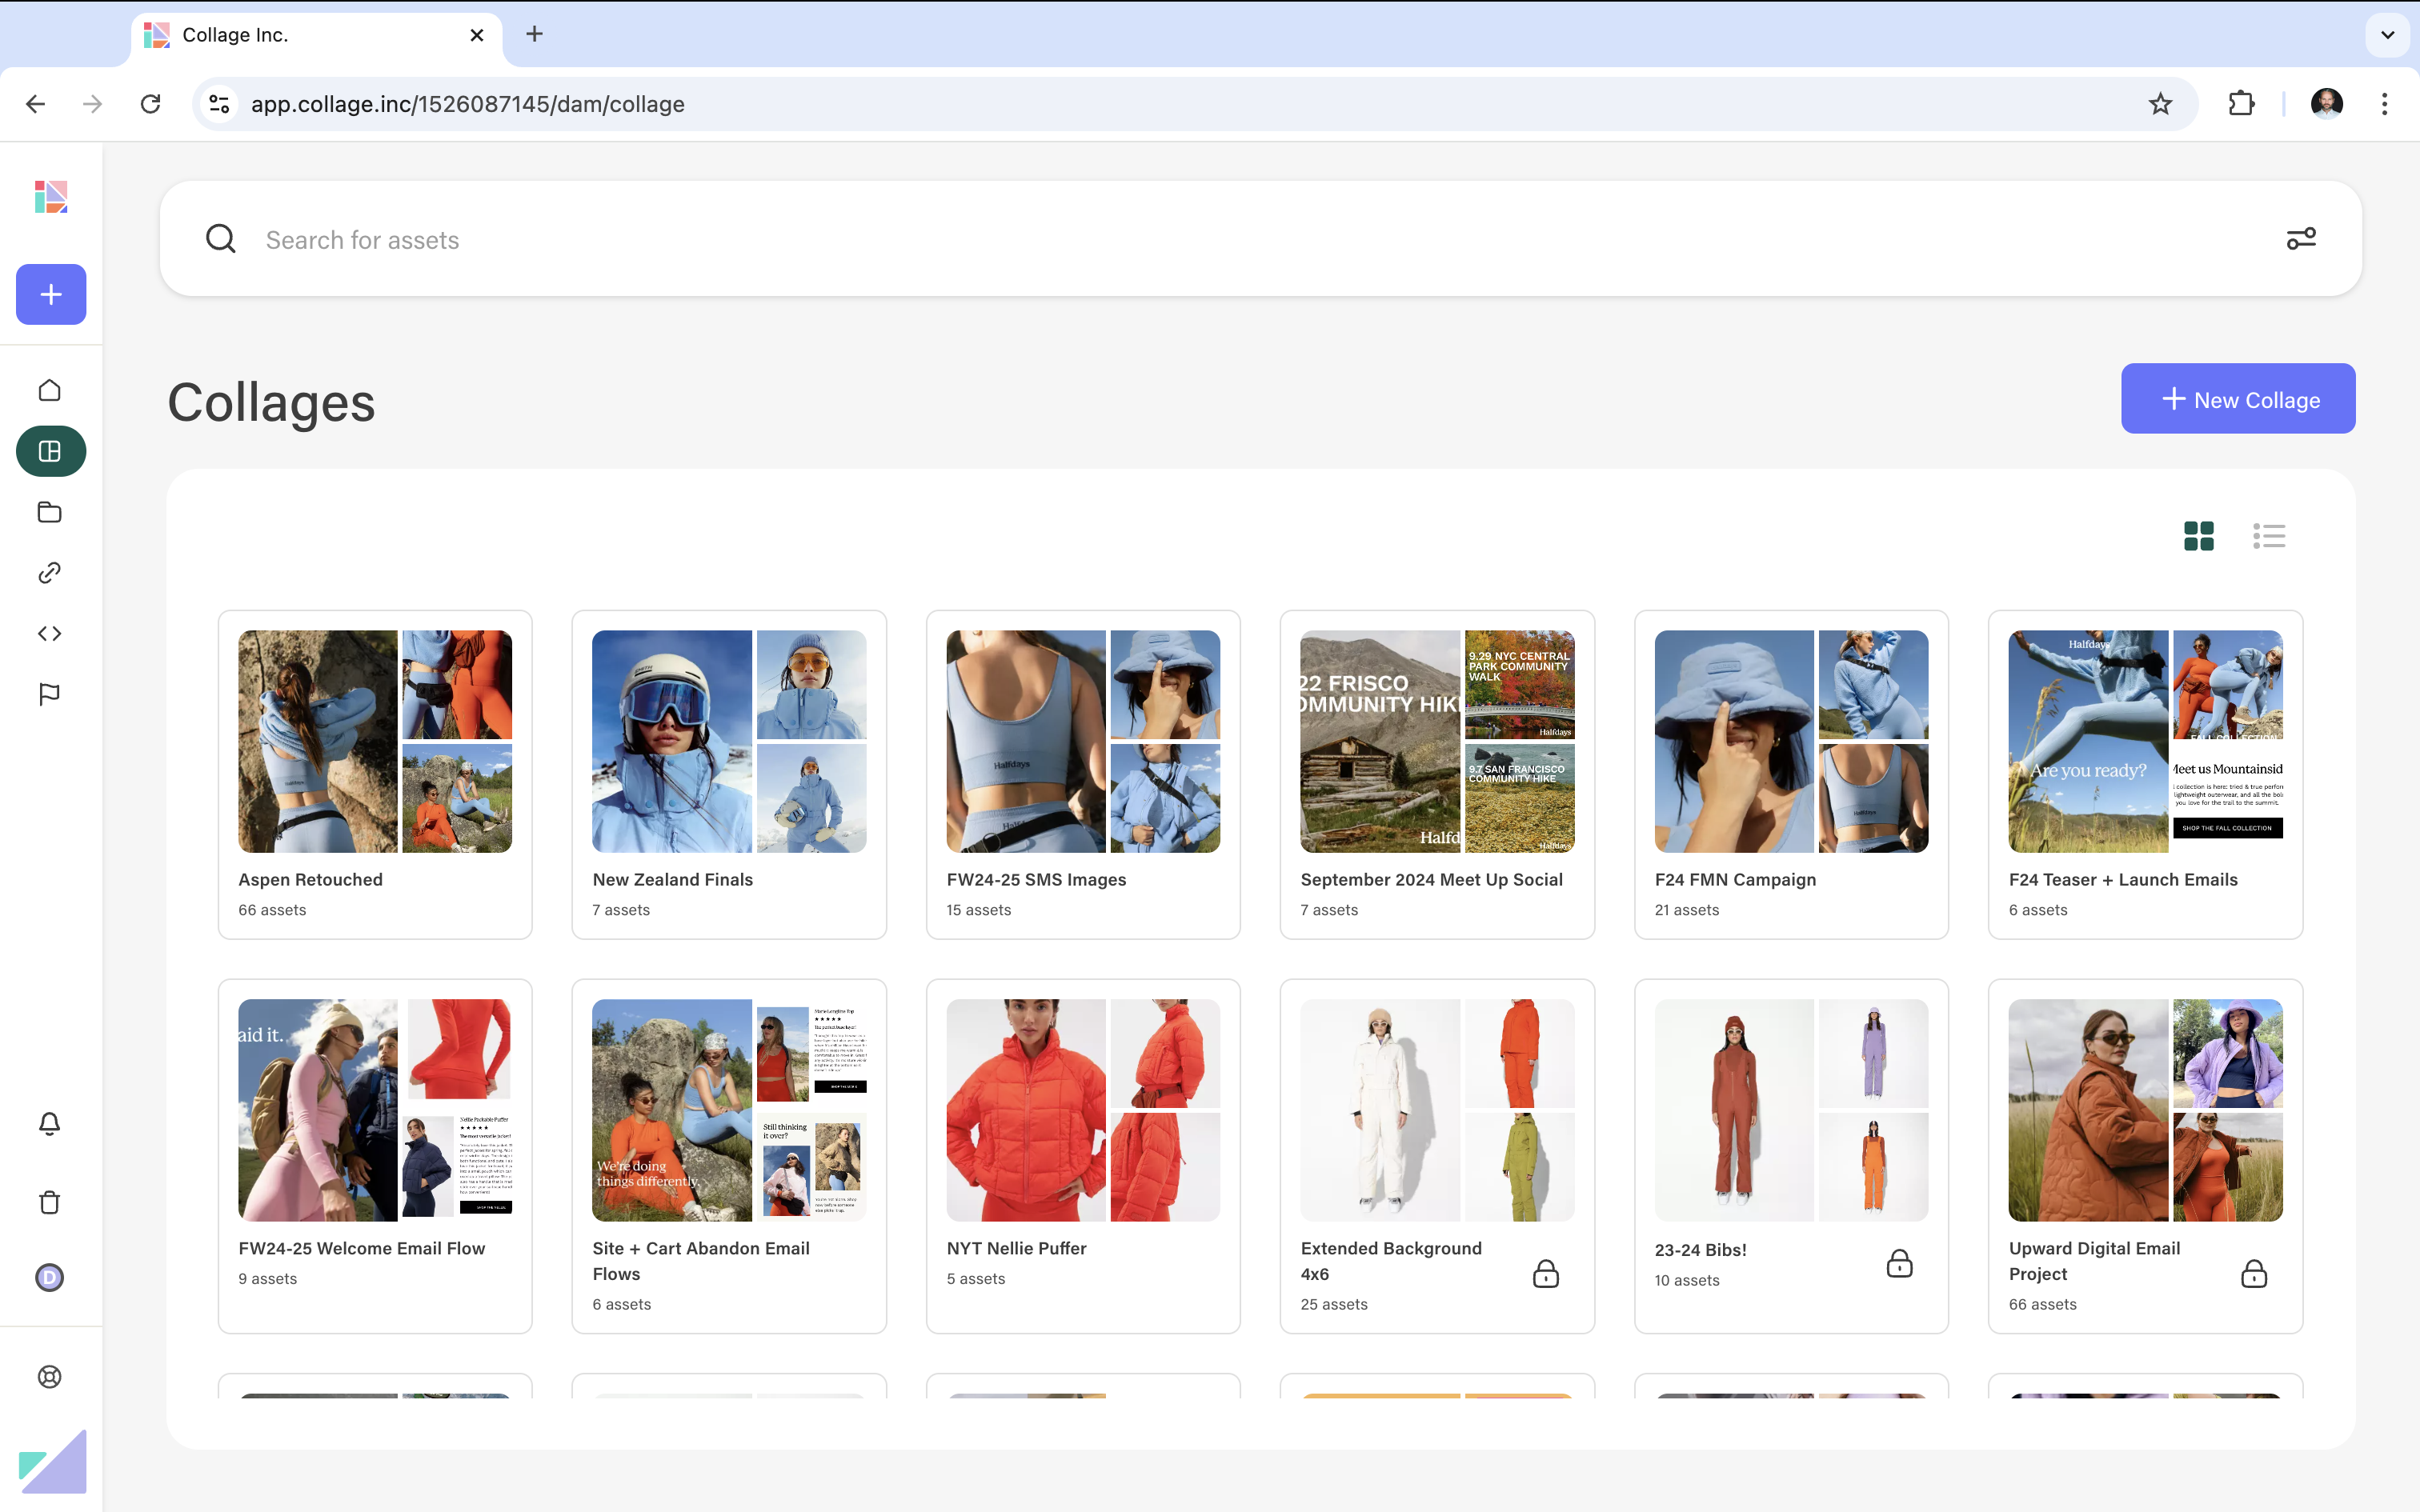Open the Trash from the sidebar
Image resolution: width=2420 pixels, height=1512 pixels.
[49, 1202]
